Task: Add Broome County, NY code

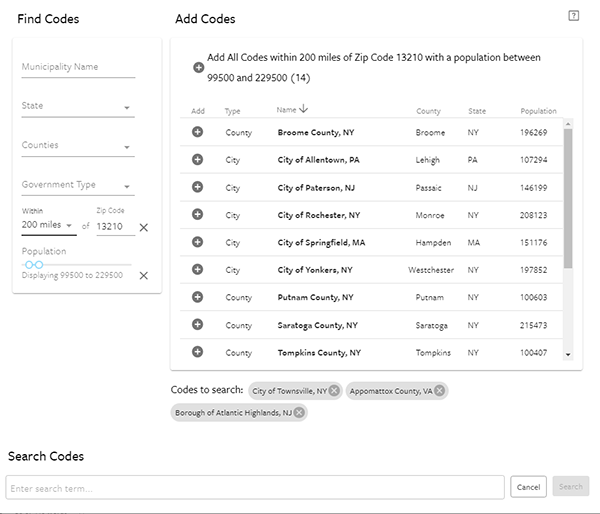Action: coord(197,132)
